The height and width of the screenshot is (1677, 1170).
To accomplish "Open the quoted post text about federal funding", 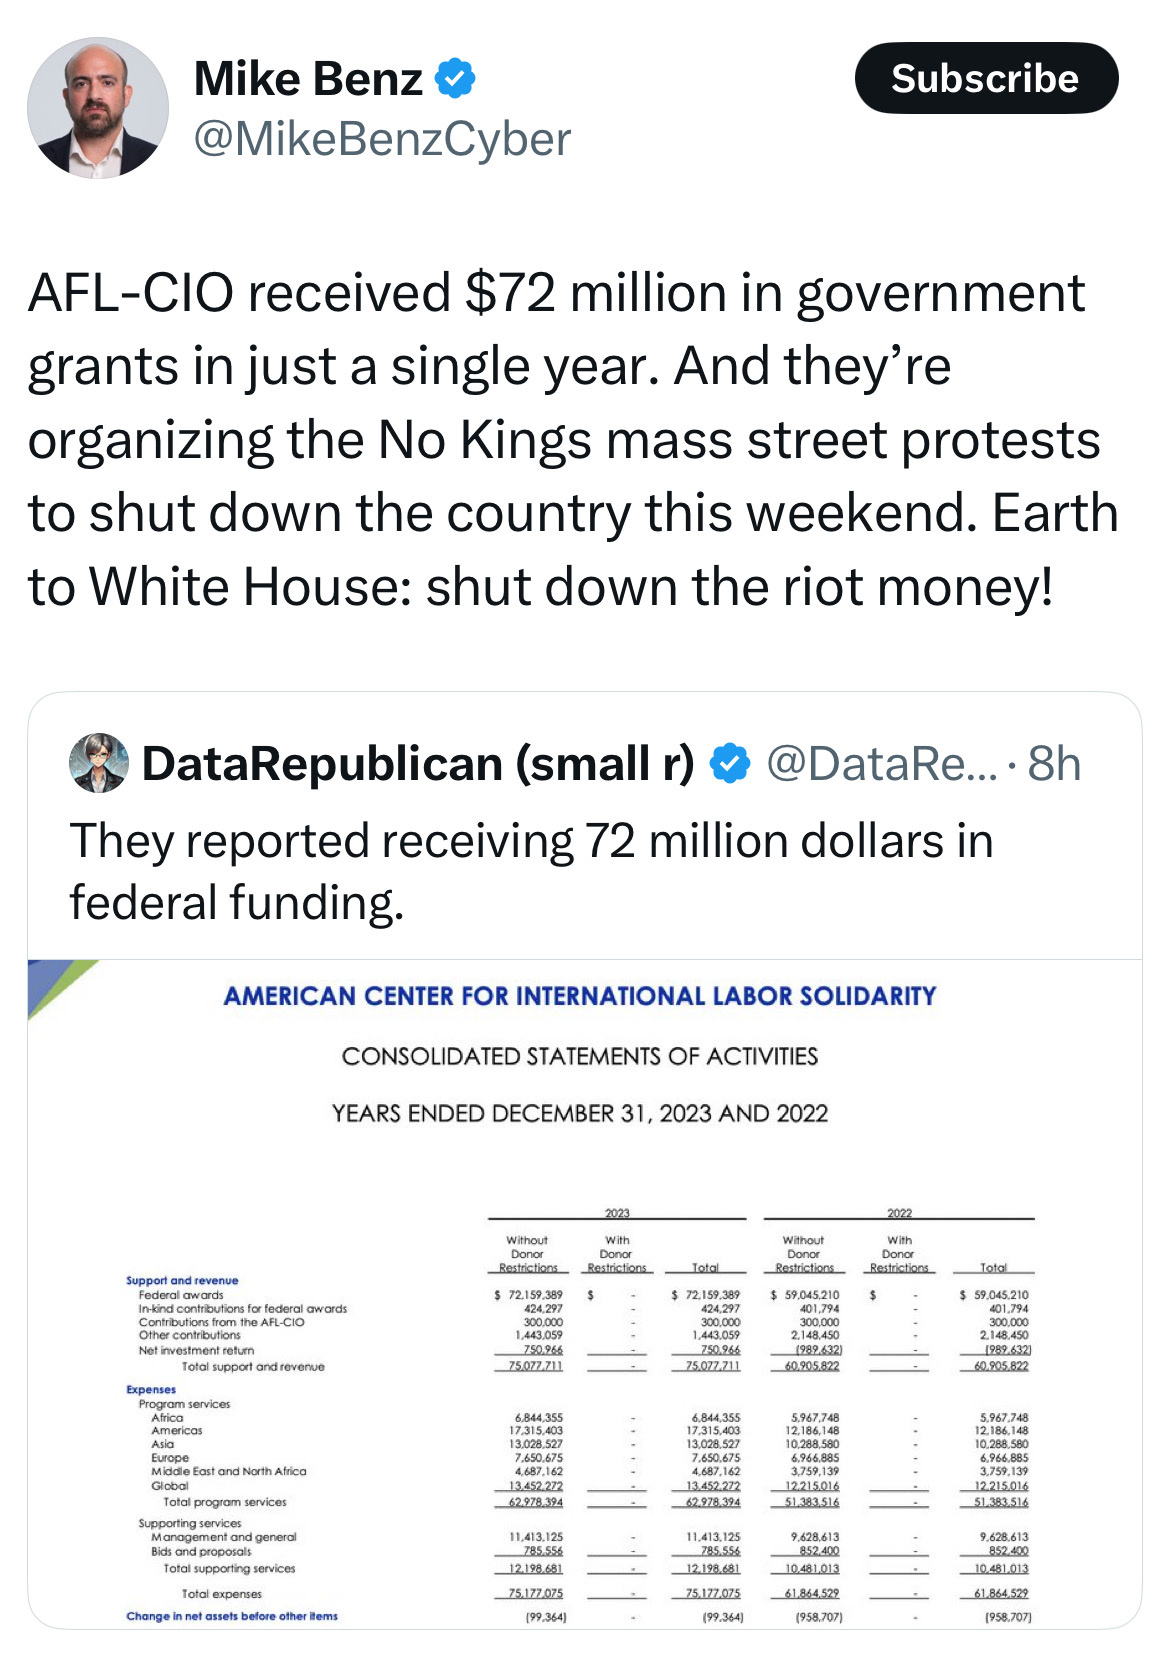I will coord(531,871).
